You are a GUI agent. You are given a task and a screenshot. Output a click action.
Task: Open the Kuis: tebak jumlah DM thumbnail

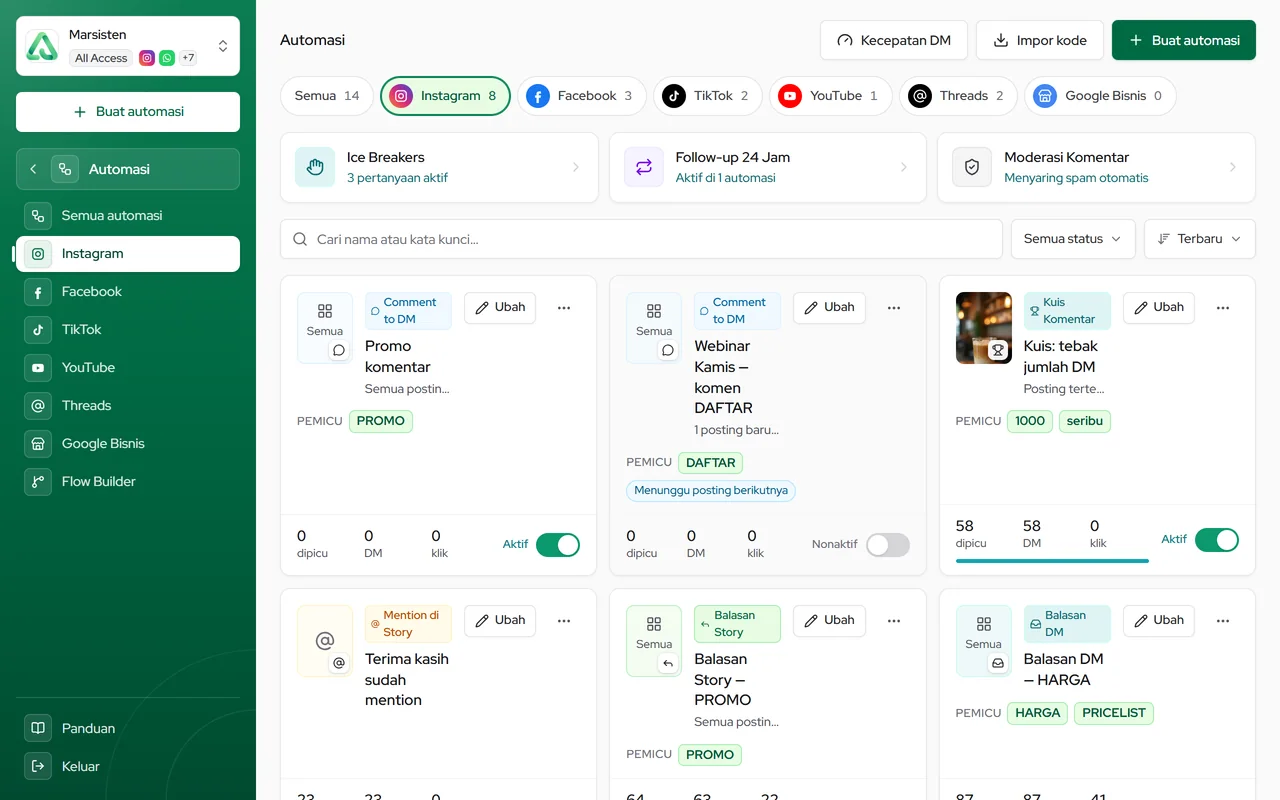pyautogui.click(x=984, y=328)
